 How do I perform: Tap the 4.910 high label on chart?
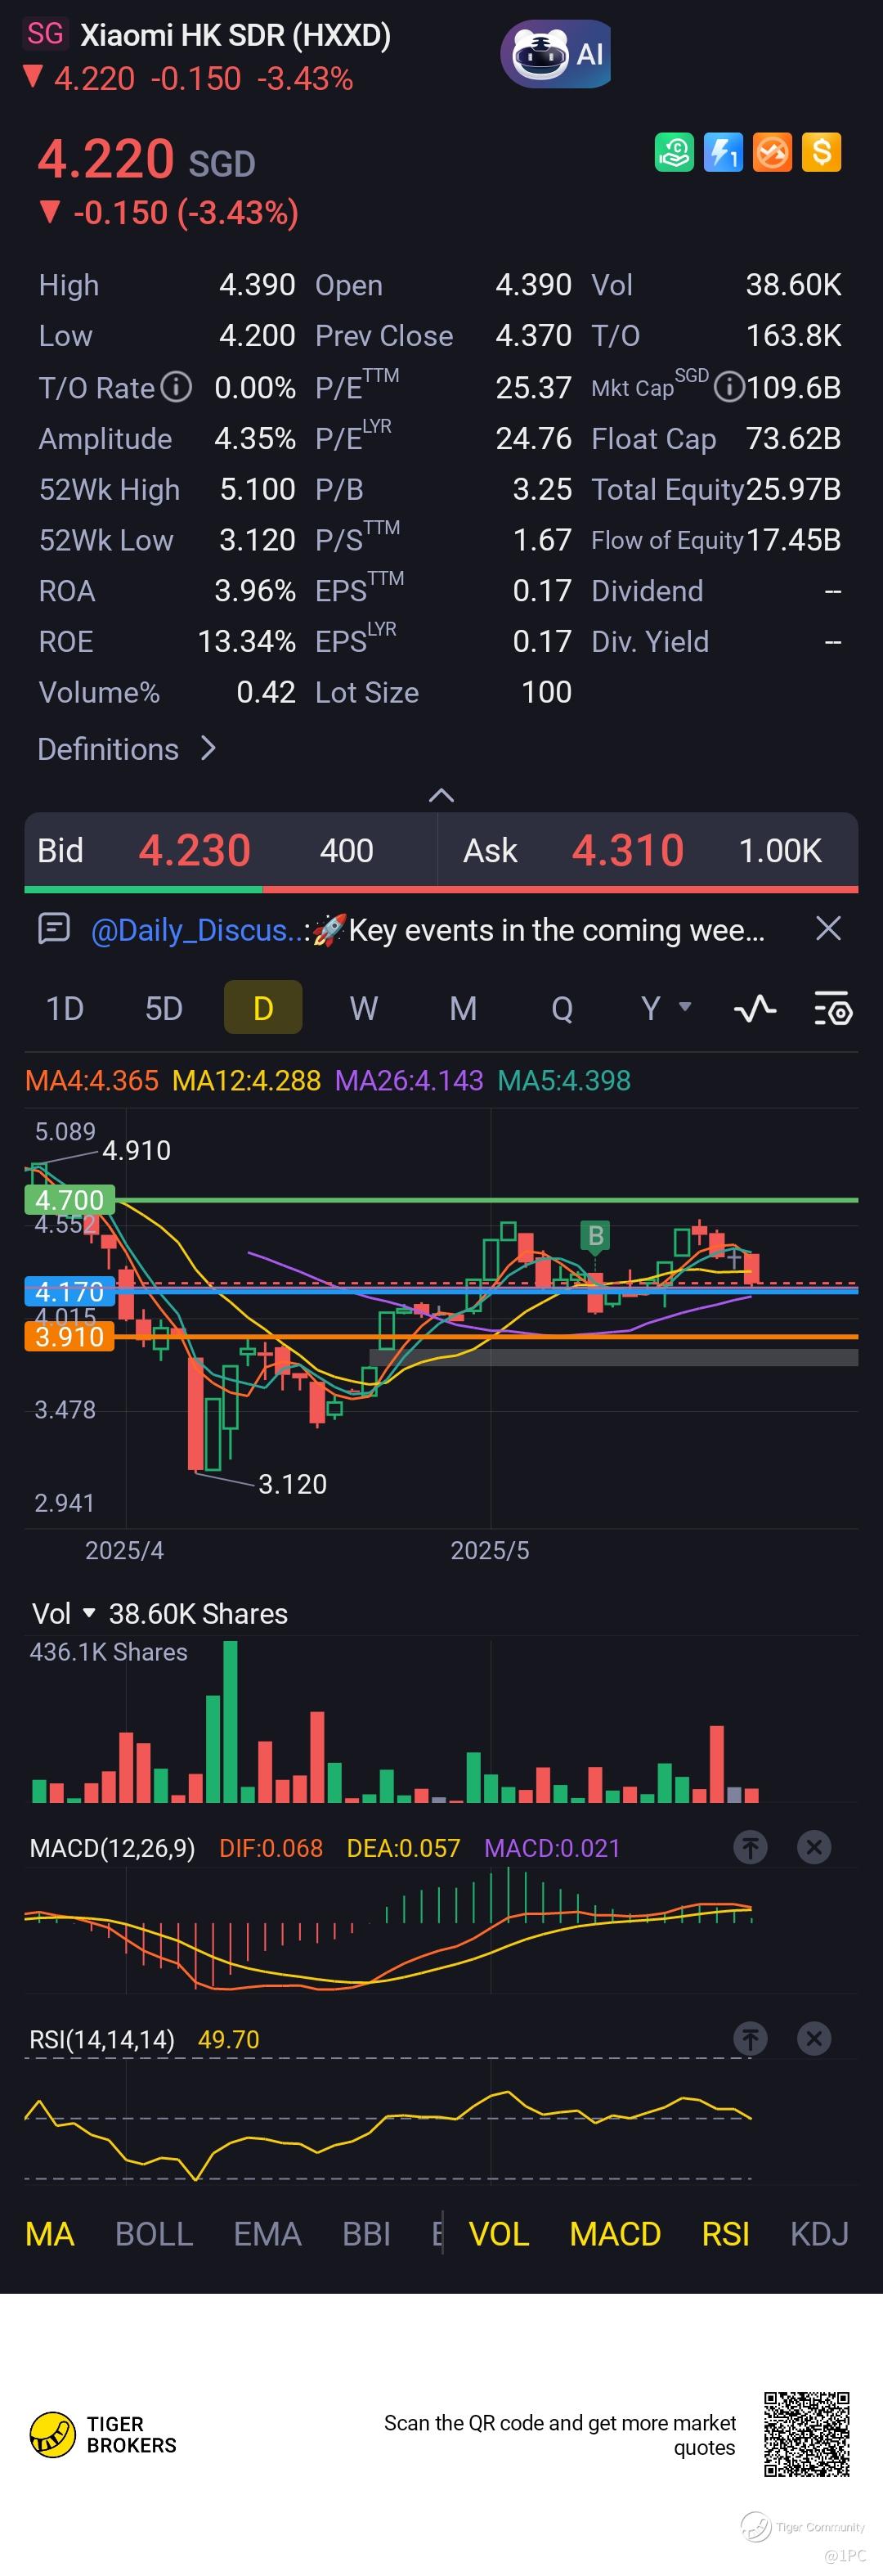[x=136, y=1150]
